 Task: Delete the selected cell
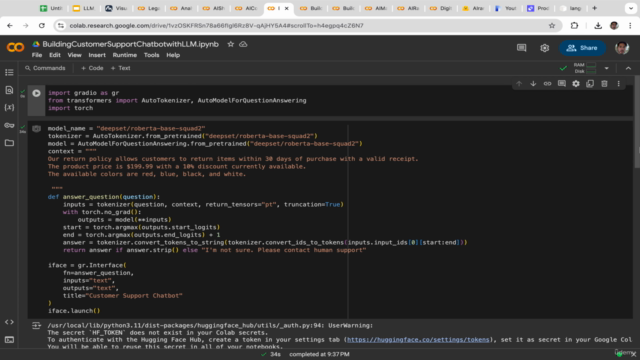click(604, 84)
